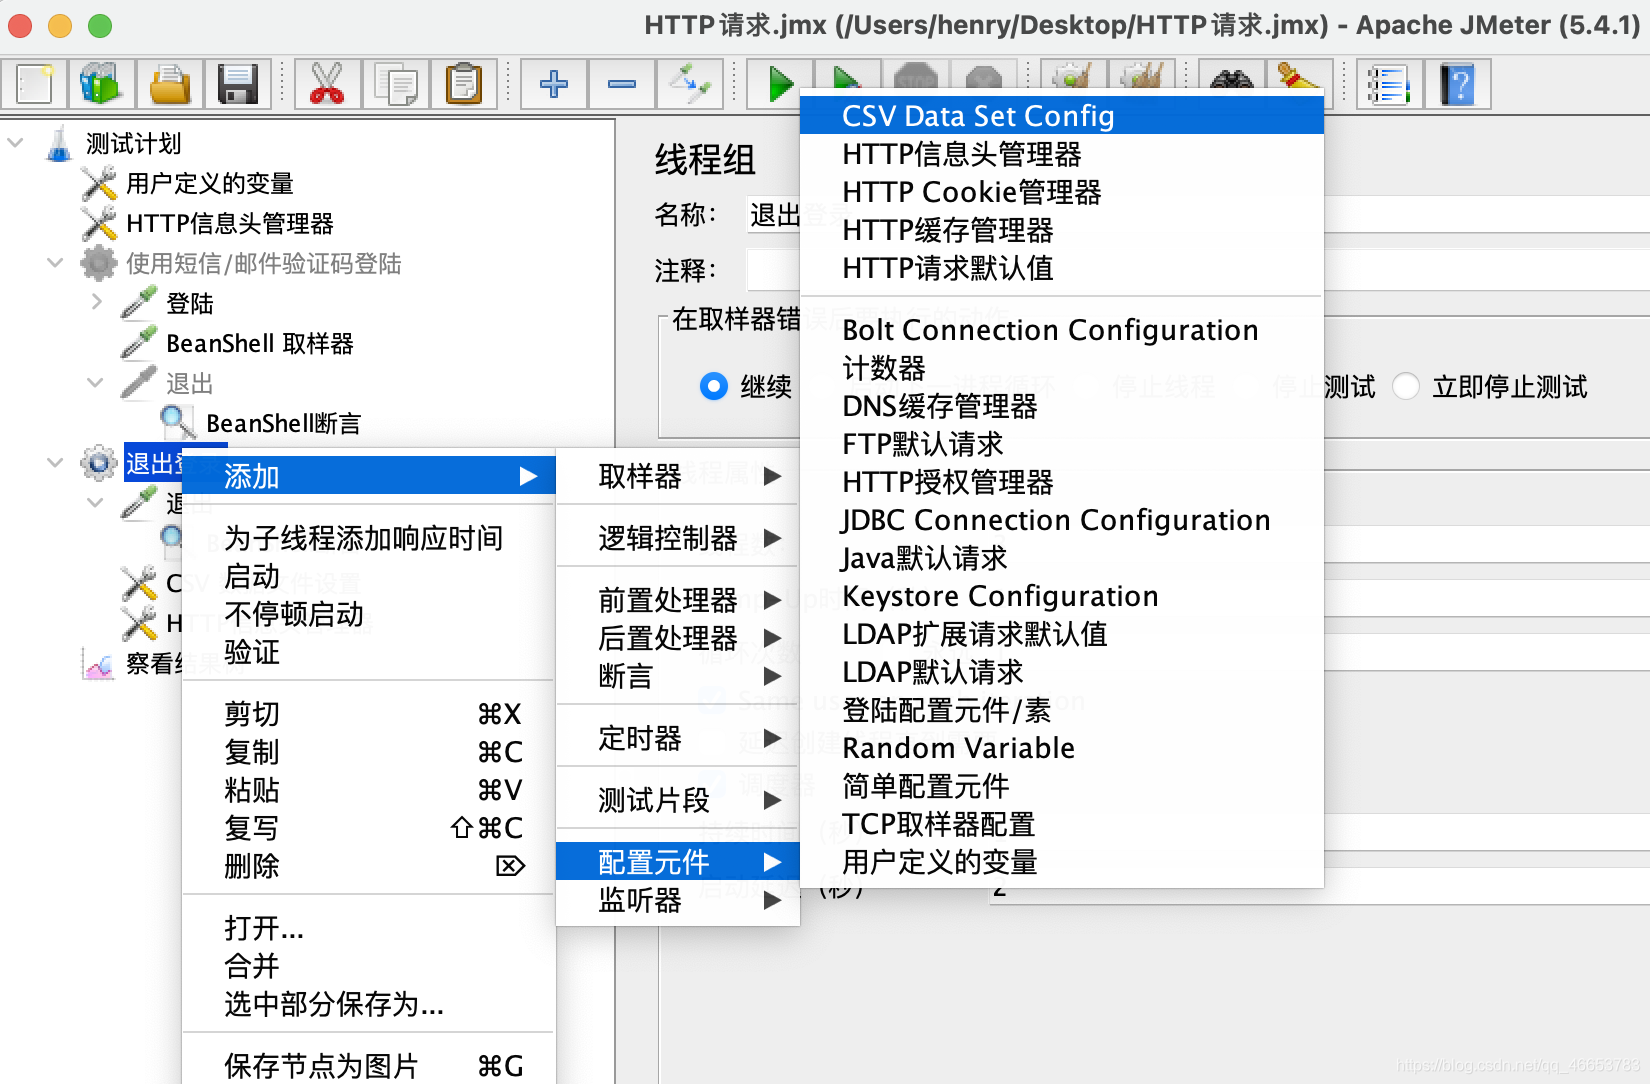The image size is (1650, 1084).
Task: Open the 测试片段 submenu
Action: click(678, 800)
